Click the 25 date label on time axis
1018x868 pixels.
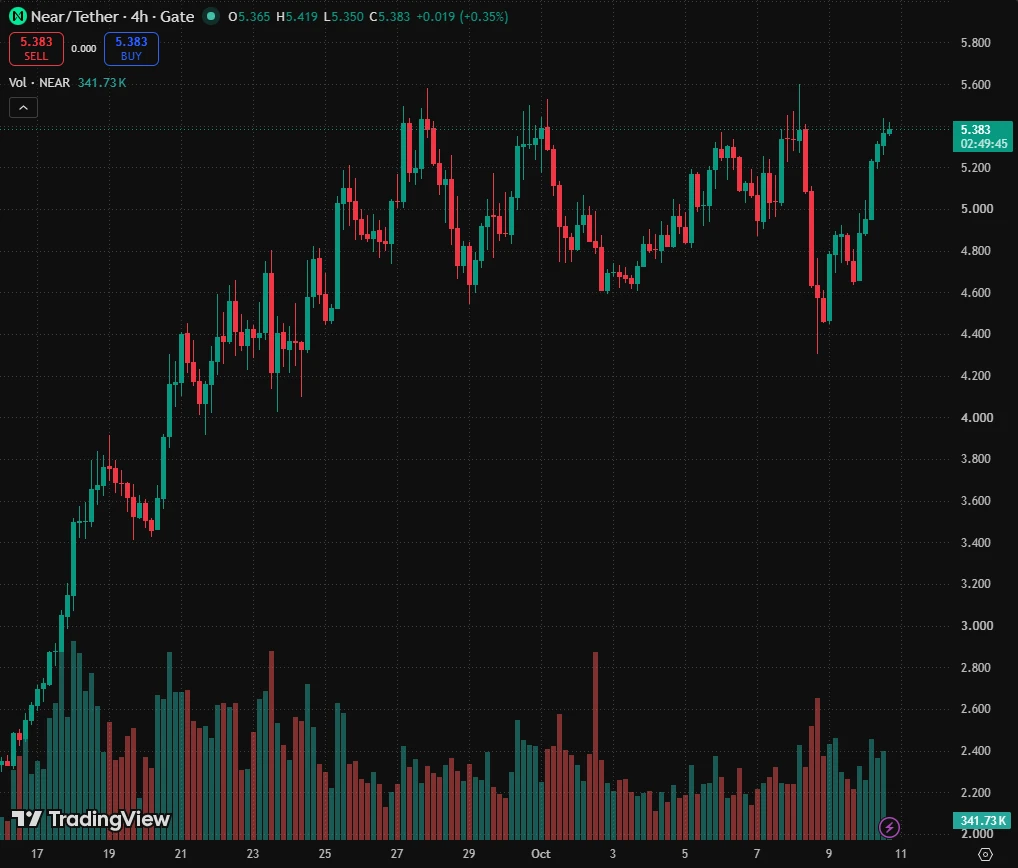[x=325, y=854]
